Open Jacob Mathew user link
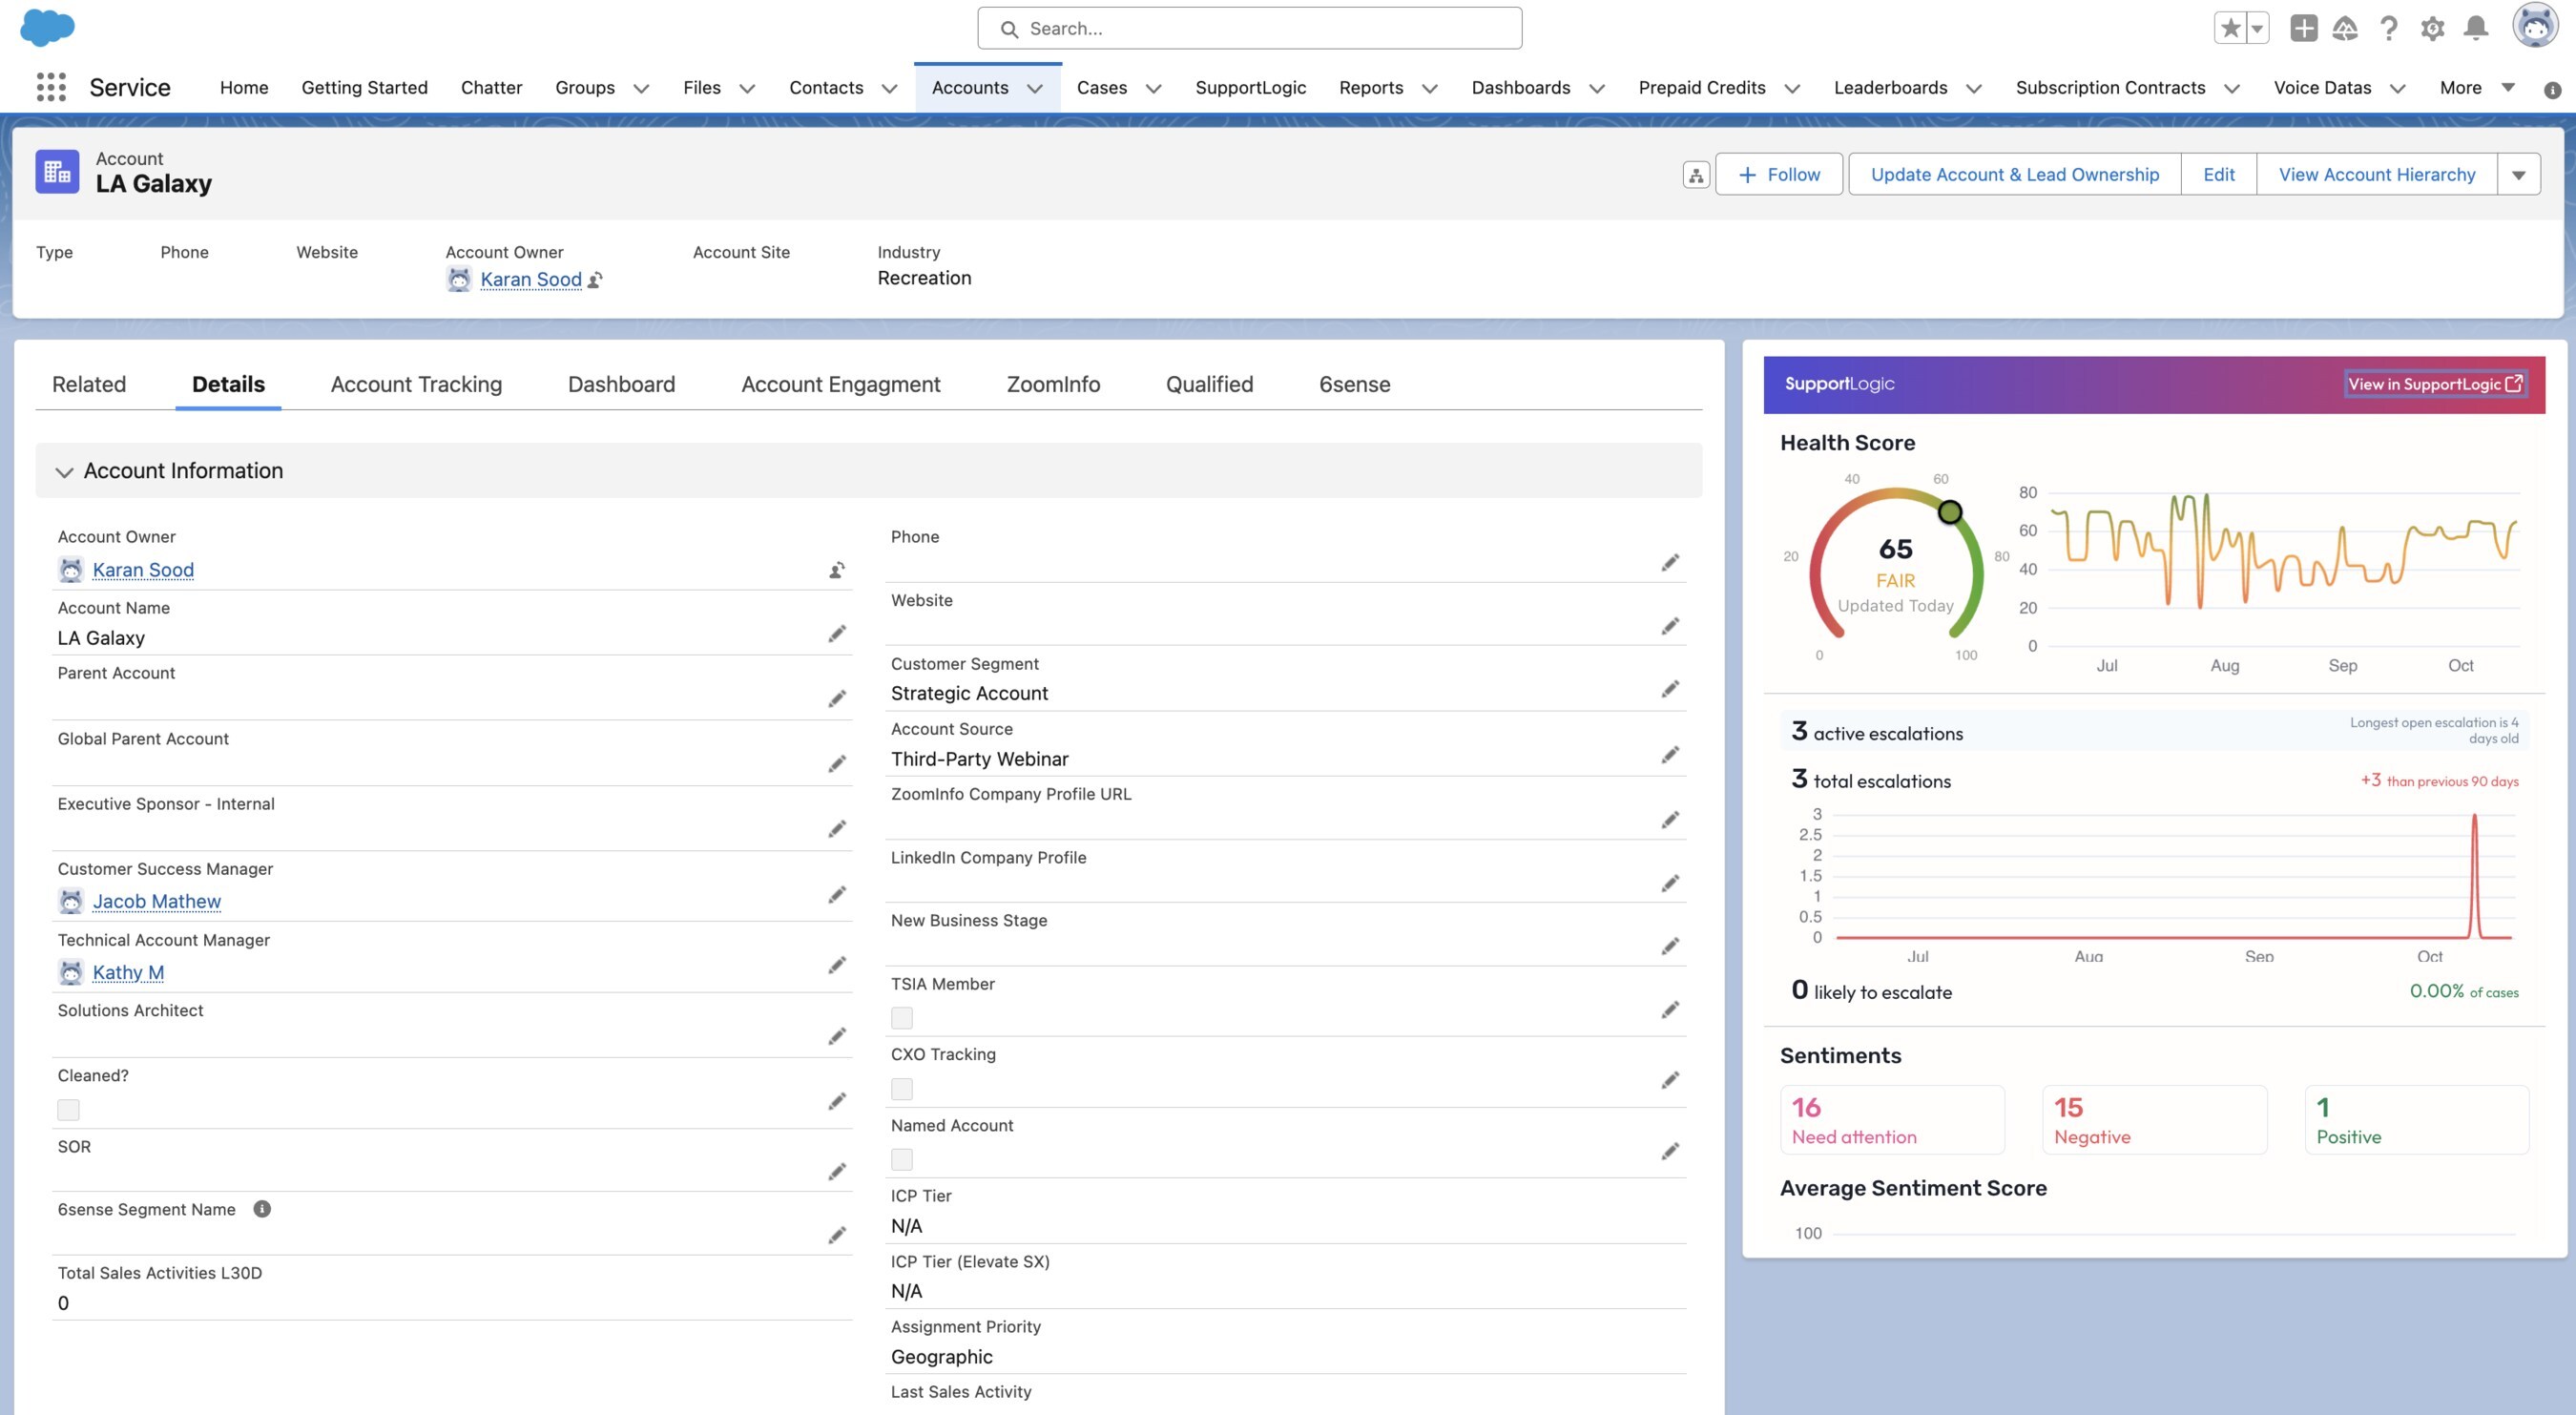 157,902
